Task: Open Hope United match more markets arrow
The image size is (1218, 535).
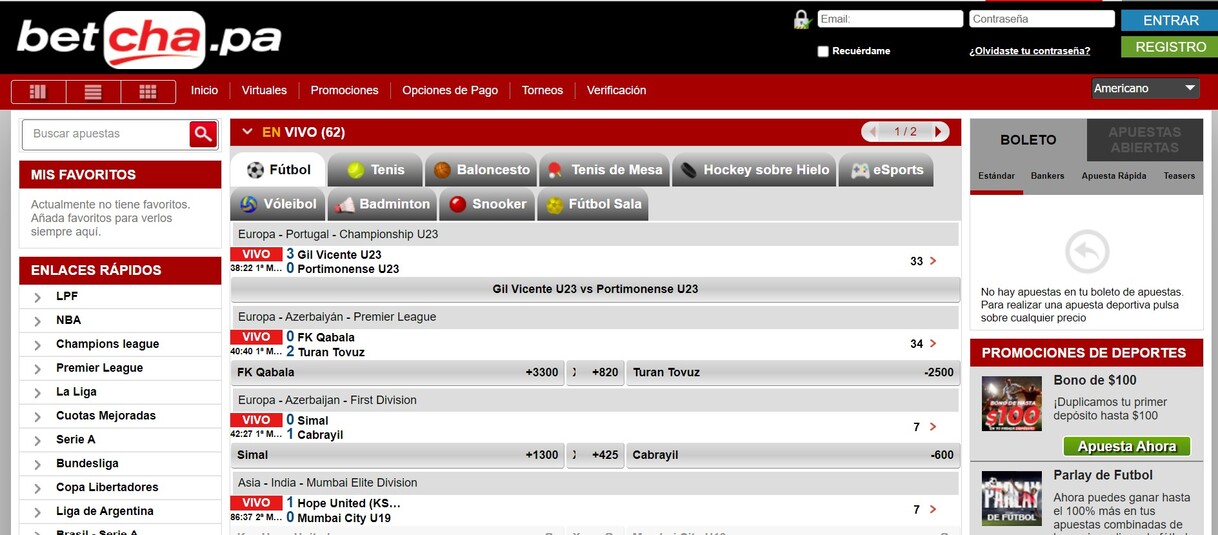Action: 933,510
